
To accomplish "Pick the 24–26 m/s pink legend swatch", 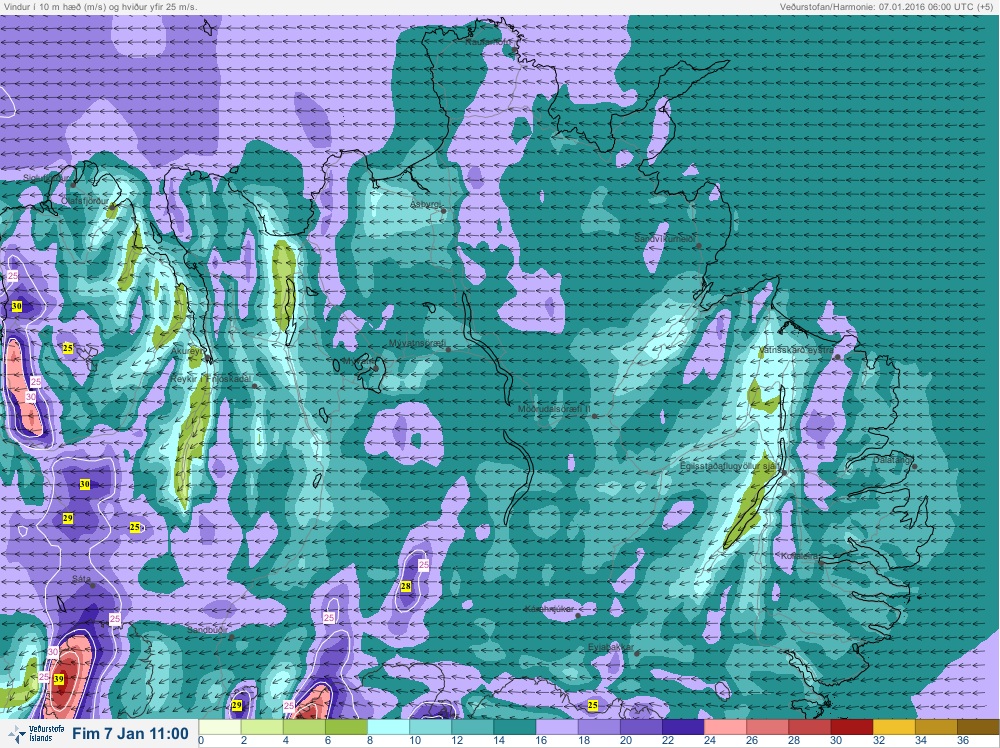I will (725, 727).
